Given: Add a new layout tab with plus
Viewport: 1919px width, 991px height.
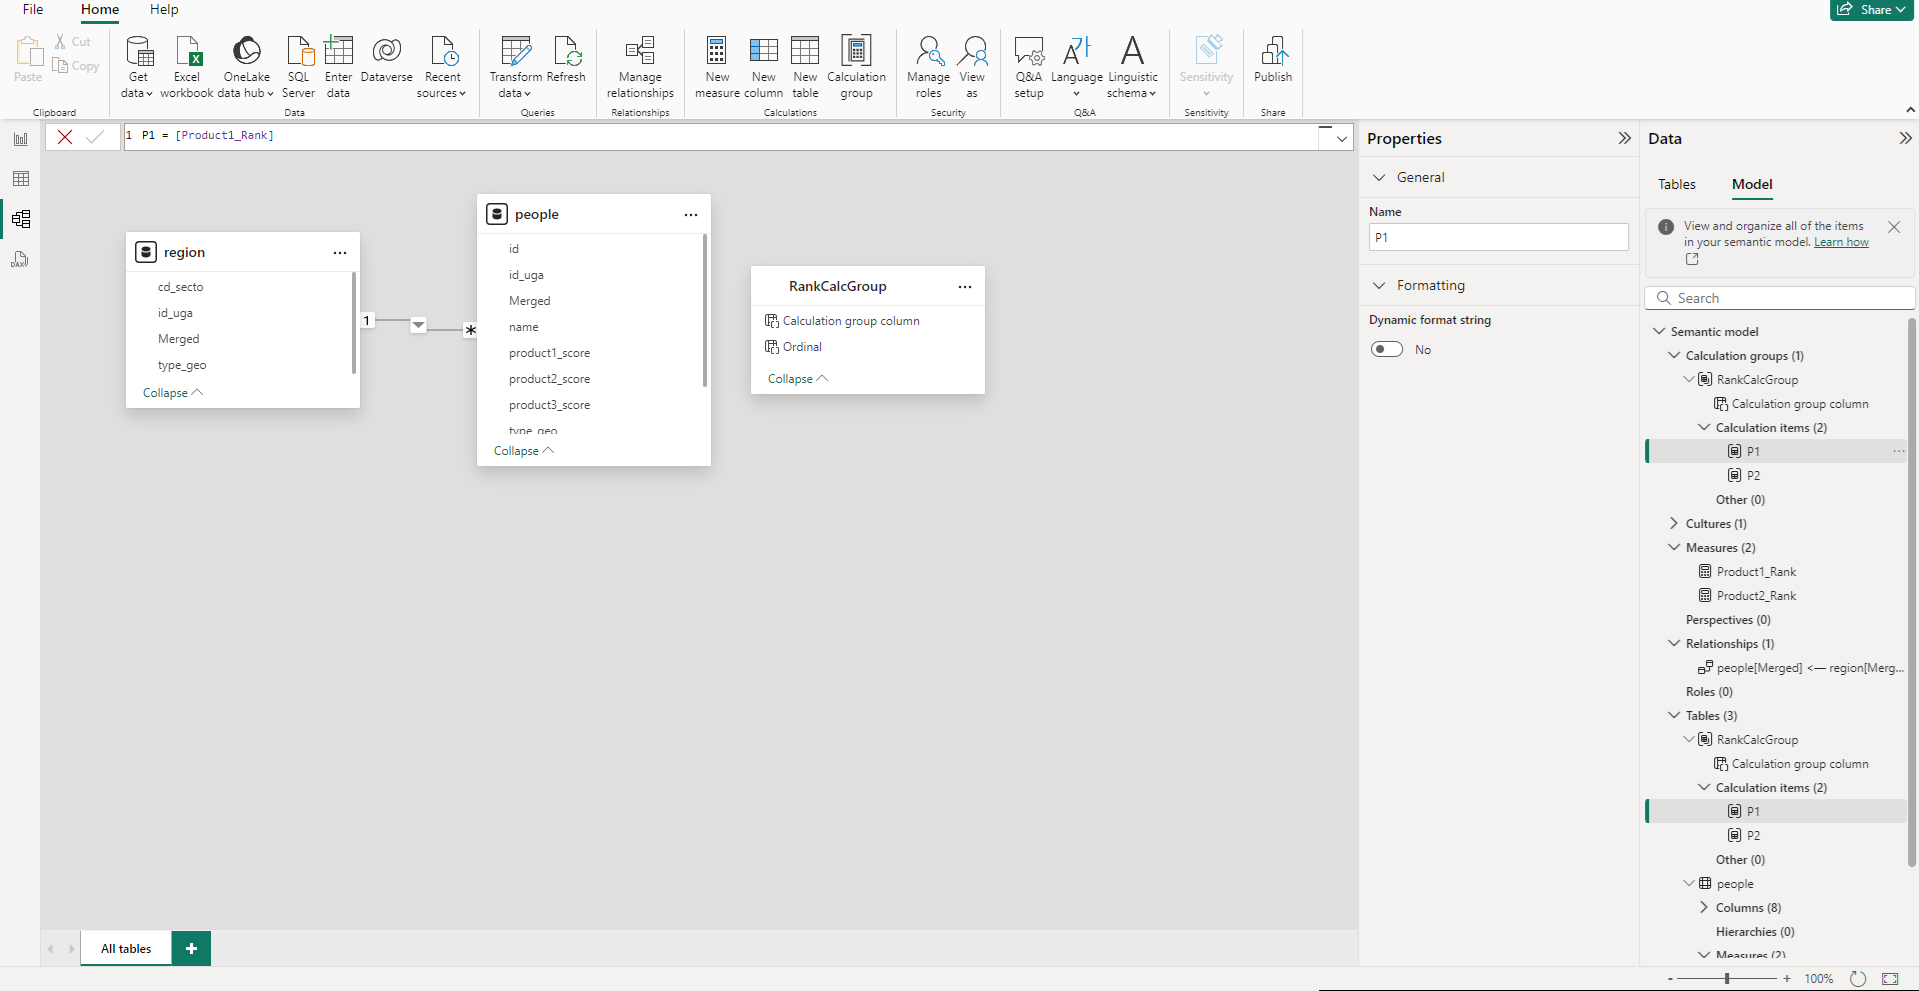Looking at the screenshot, I should click(x=191, y=948).
